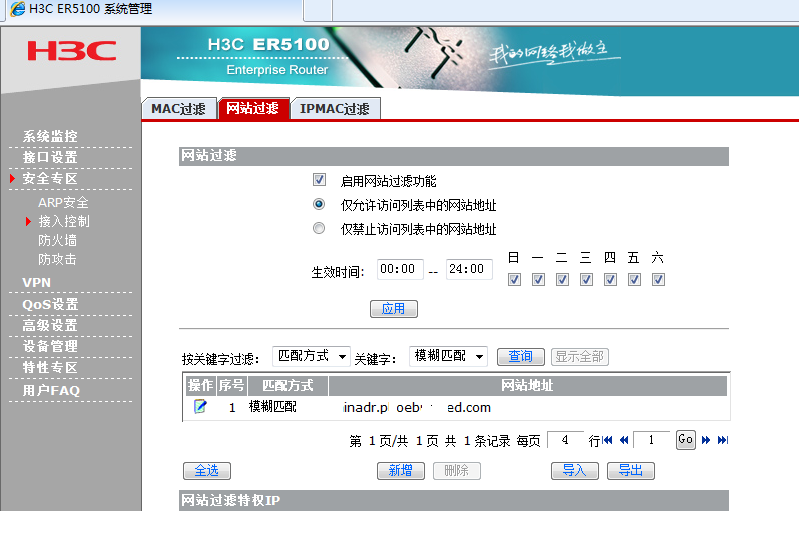Switch to the 网站过滤 tab

point(253,108)
